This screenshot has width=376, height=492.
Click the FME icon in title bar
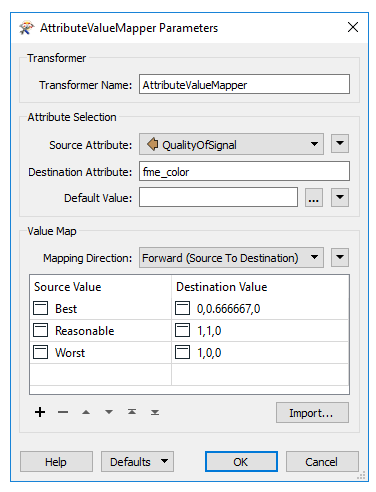(x=26, y=28)
